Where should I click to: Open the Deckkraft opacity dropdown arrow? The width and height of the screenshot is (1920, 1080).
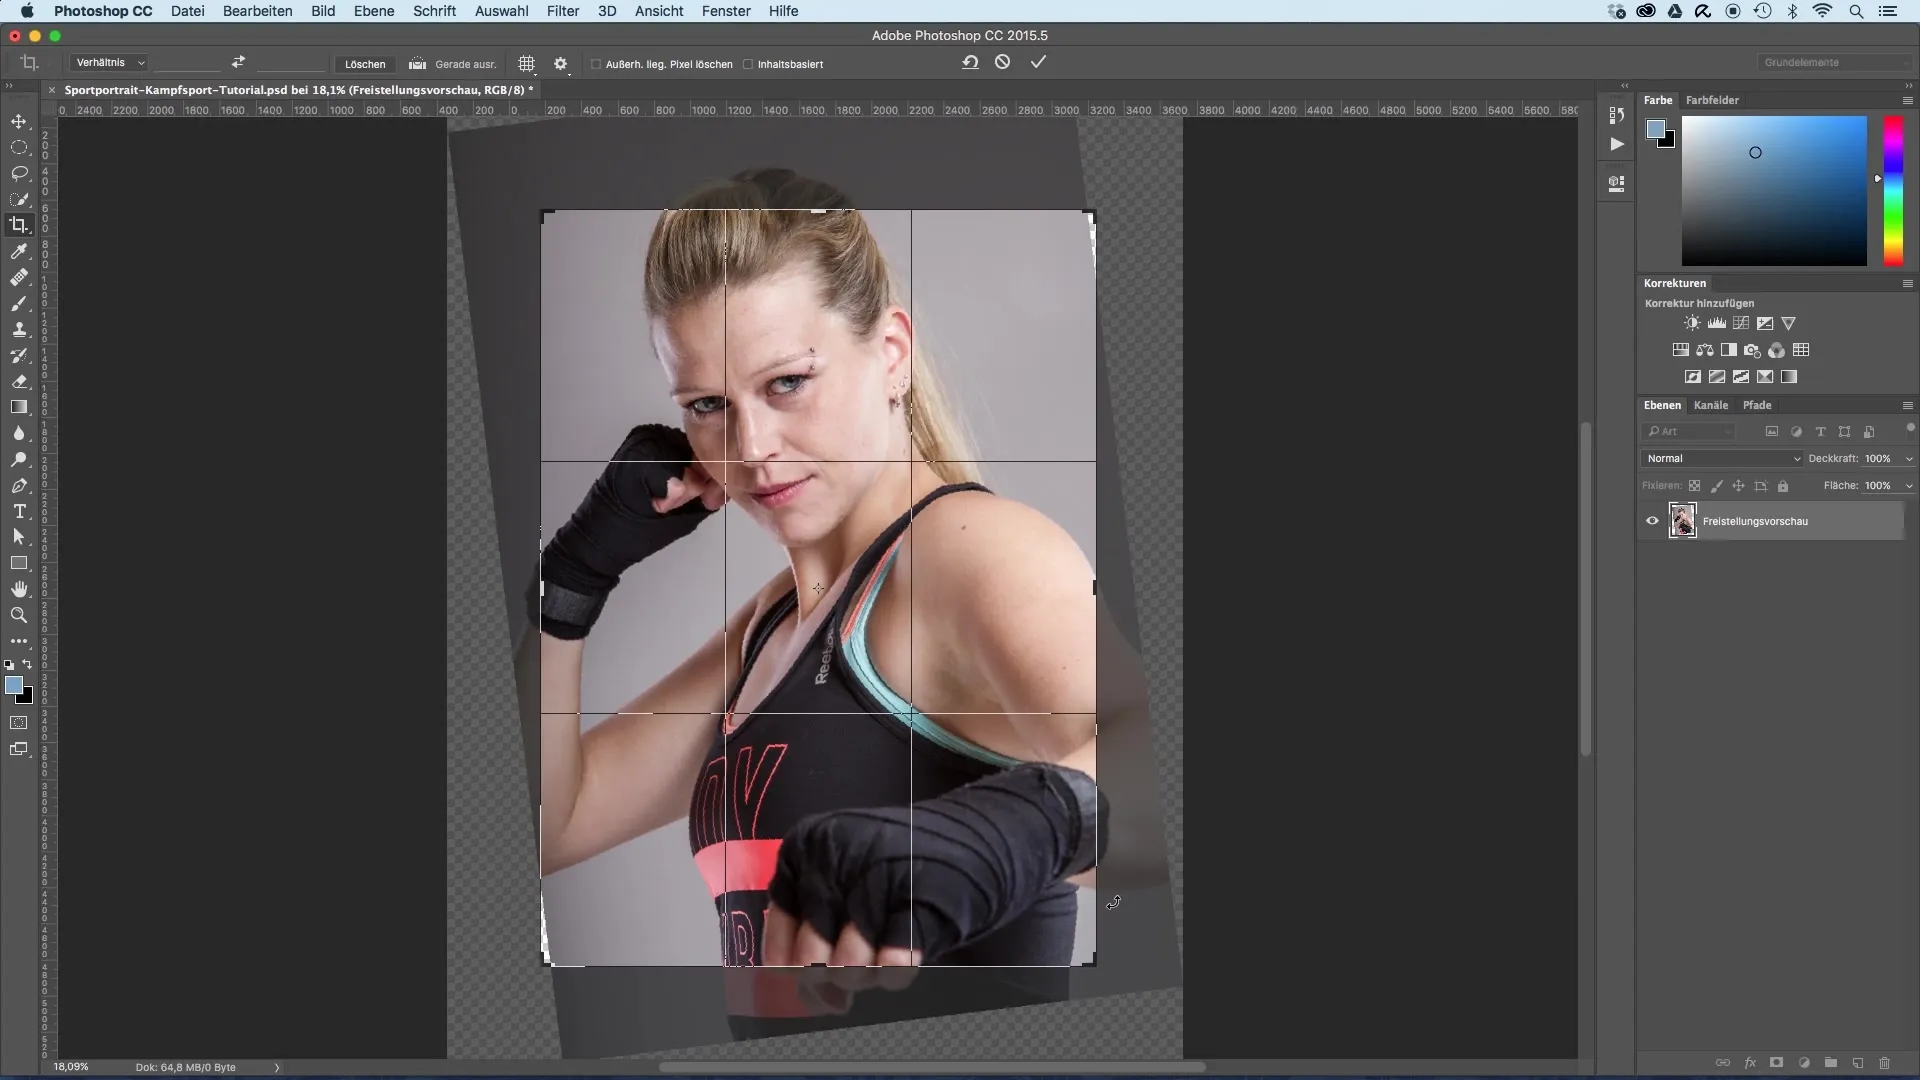tap(1908, 459)
